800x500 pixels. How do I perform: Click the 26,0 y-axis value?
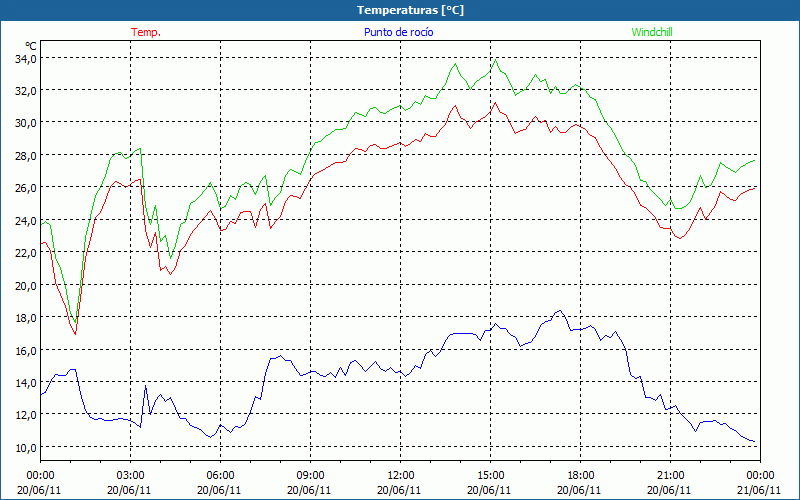26,188
